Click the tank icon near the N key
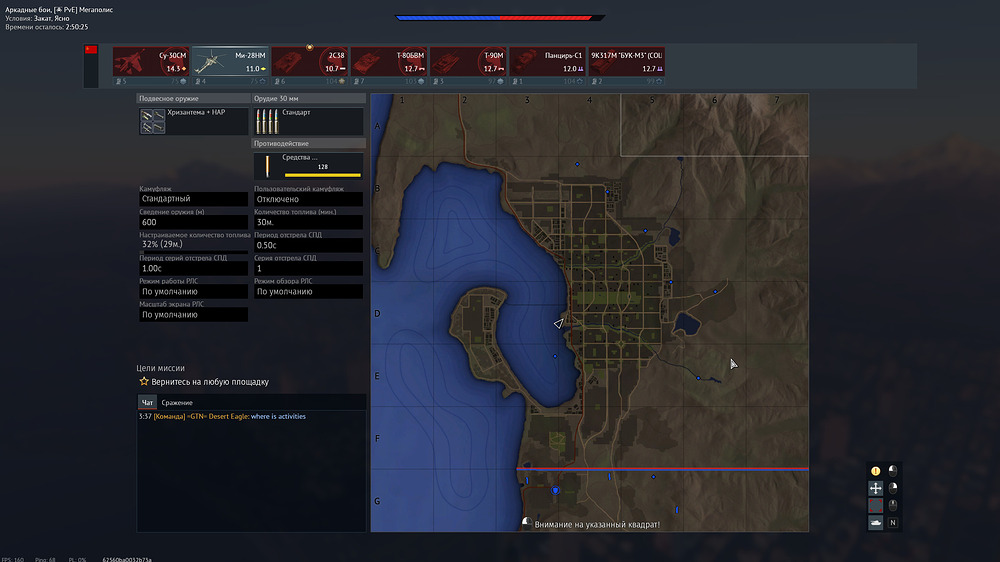 (x=876, y=522)
